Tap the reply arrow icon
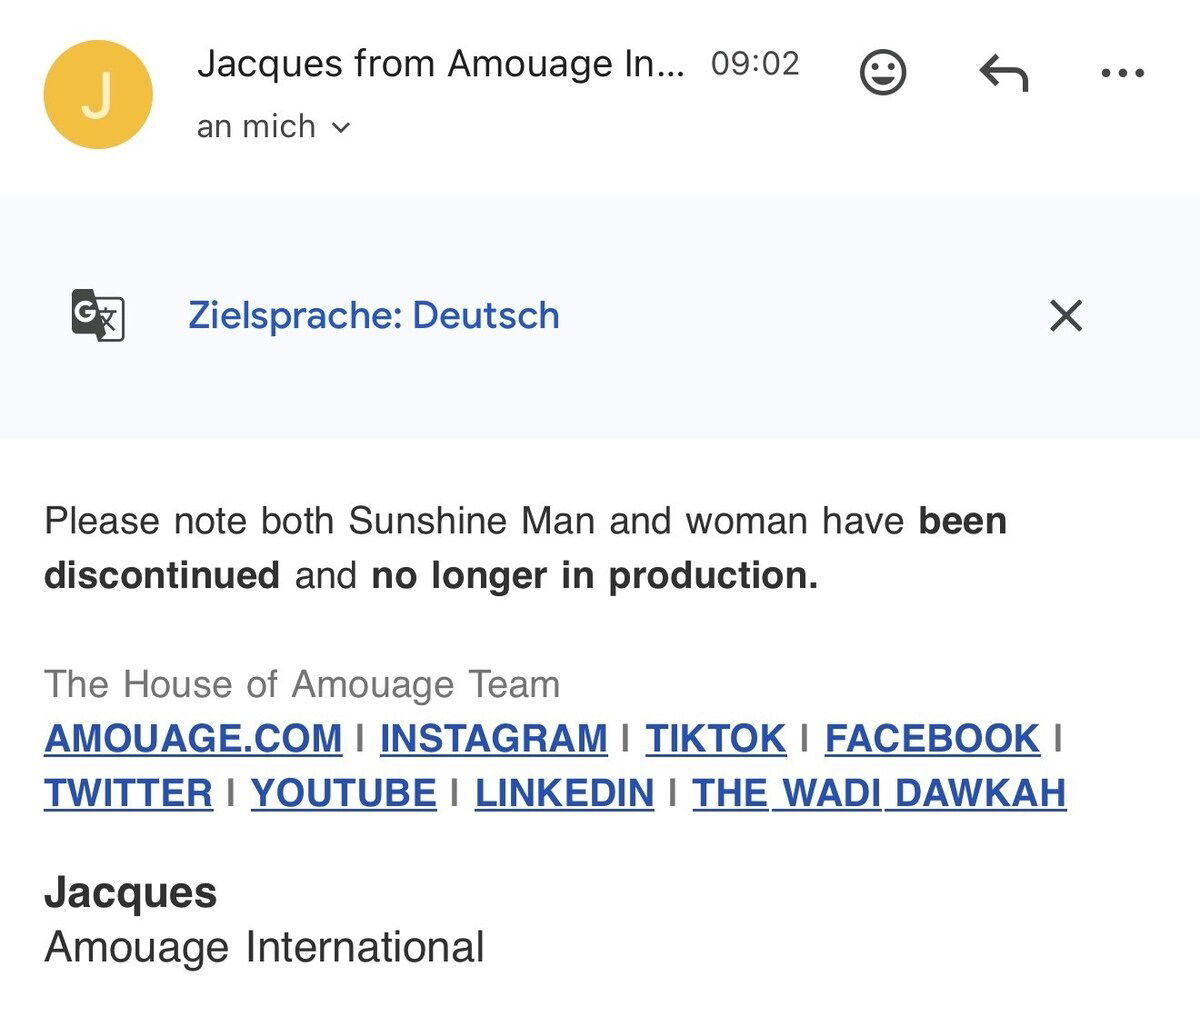1200x1016 pixels. 1003,73
